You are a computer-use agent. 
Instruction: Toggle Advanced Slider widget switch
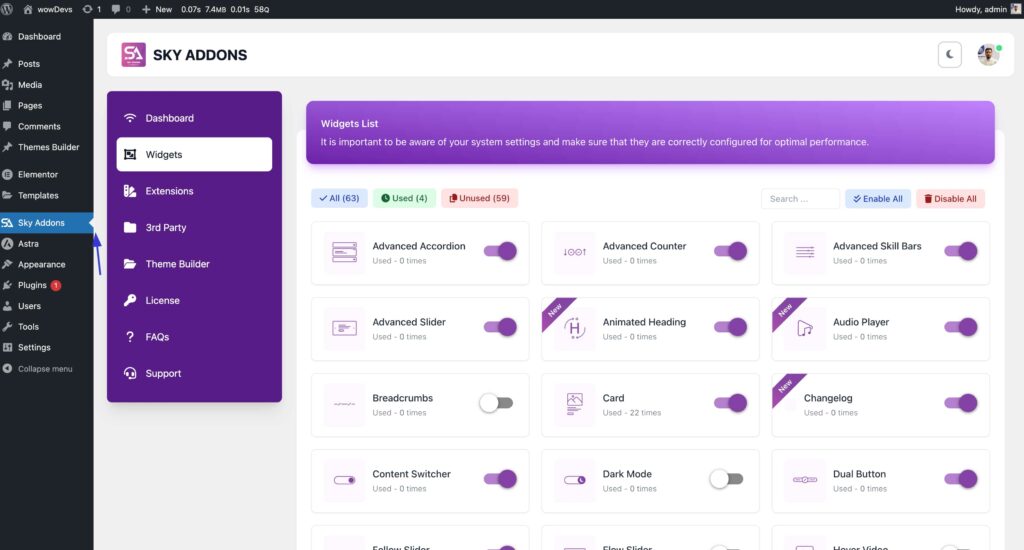(x=500, y=327)
